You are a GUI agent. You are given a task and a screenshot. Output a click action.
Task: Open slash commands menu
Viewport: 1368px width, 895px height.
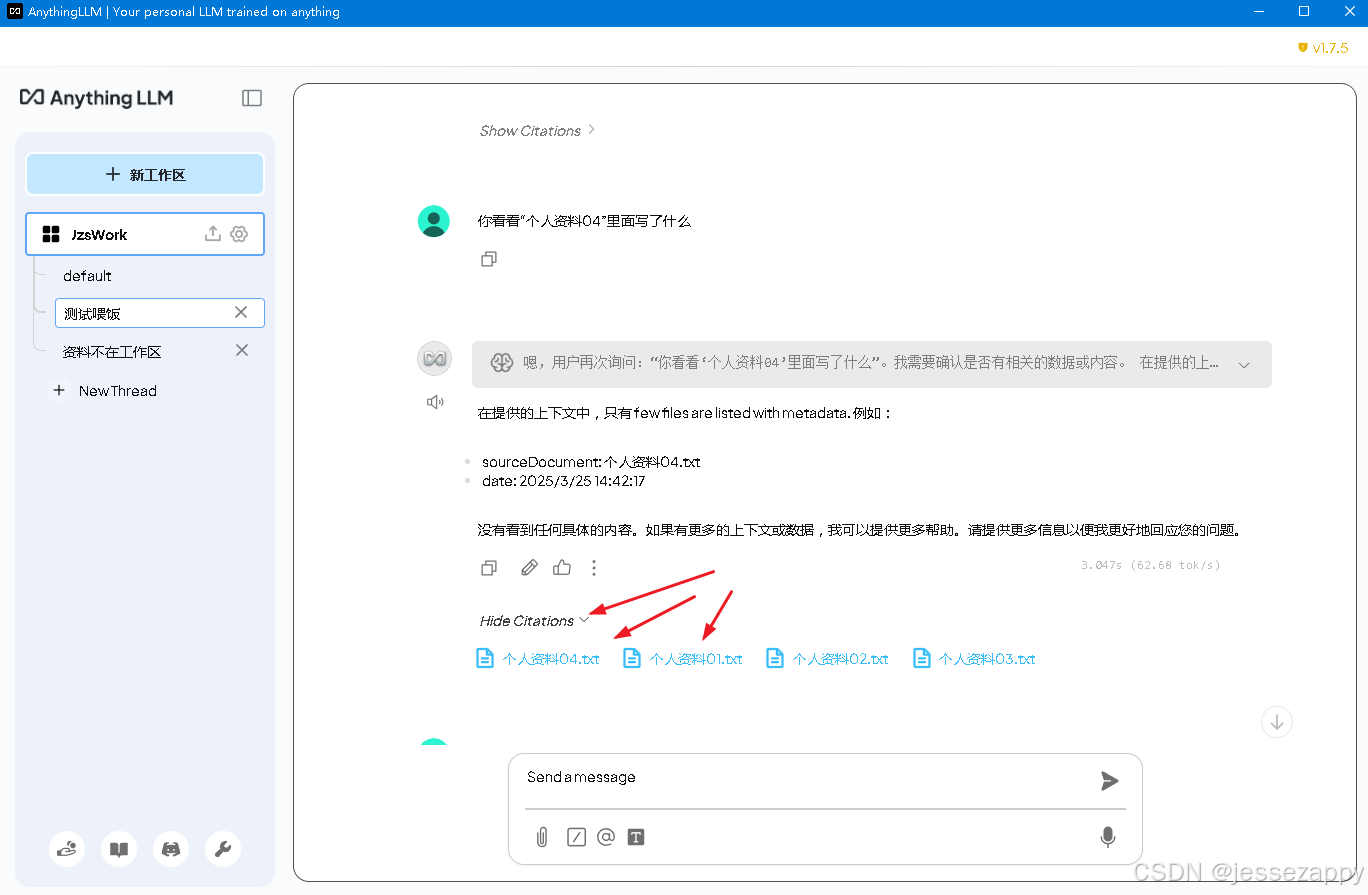coord(576,837)
